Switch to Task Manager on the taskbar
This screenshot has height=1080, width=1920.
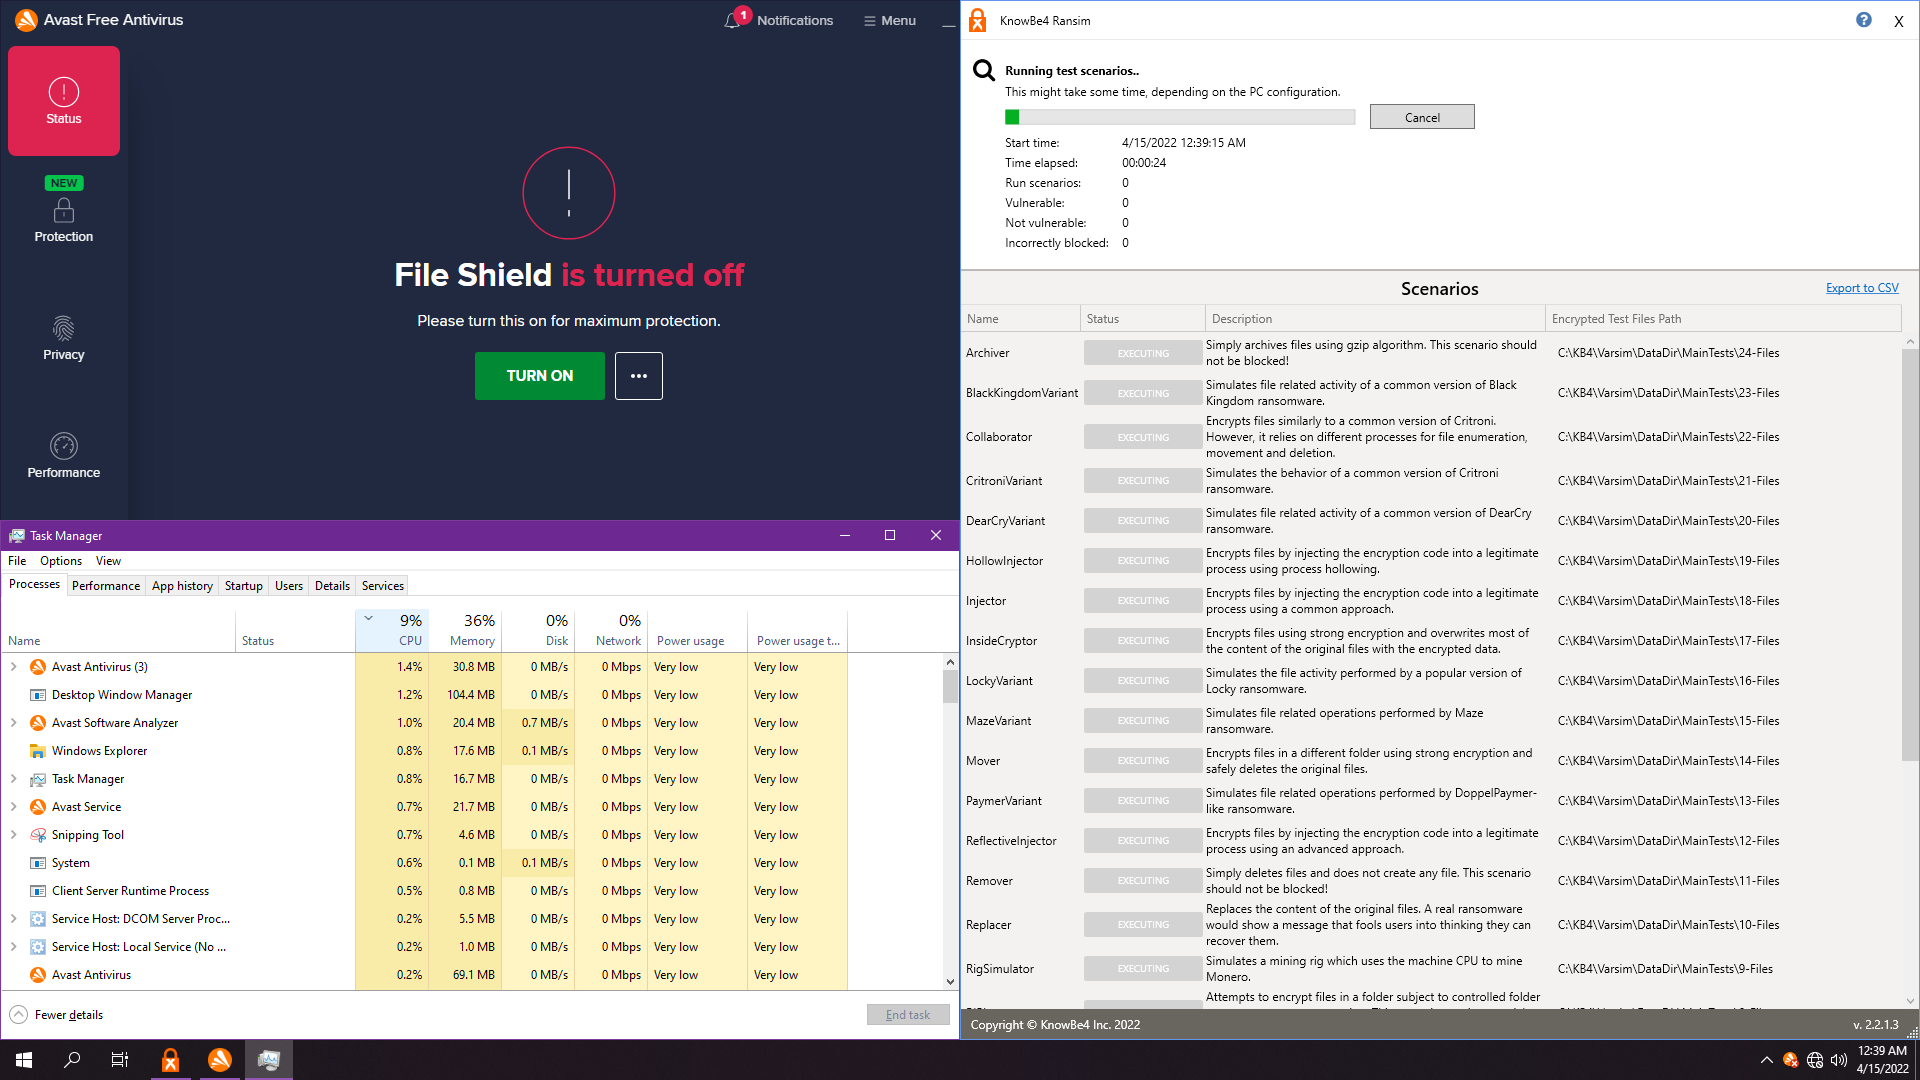[x=269, y=1060]
